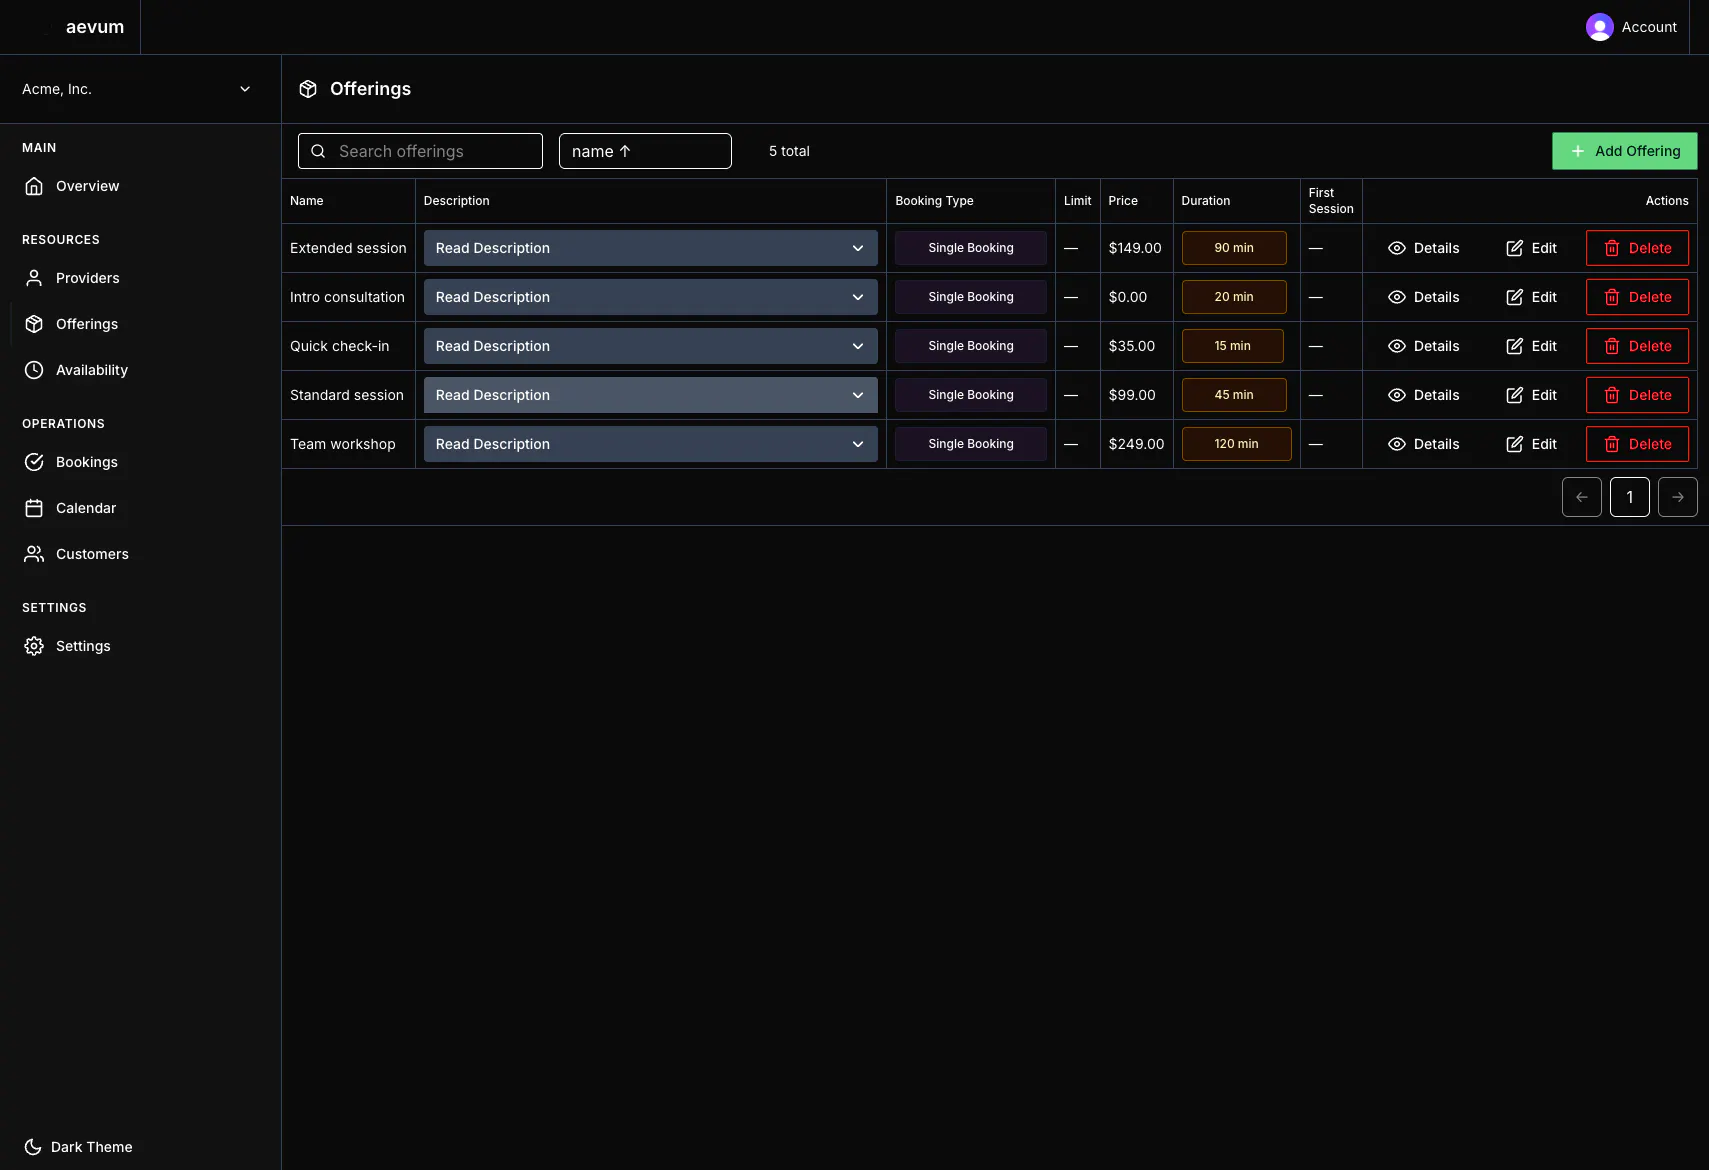The height and width of the screenshot is (1170, 1709).
Task: Click the Account avatar icon
Action: click(1600, 27)
